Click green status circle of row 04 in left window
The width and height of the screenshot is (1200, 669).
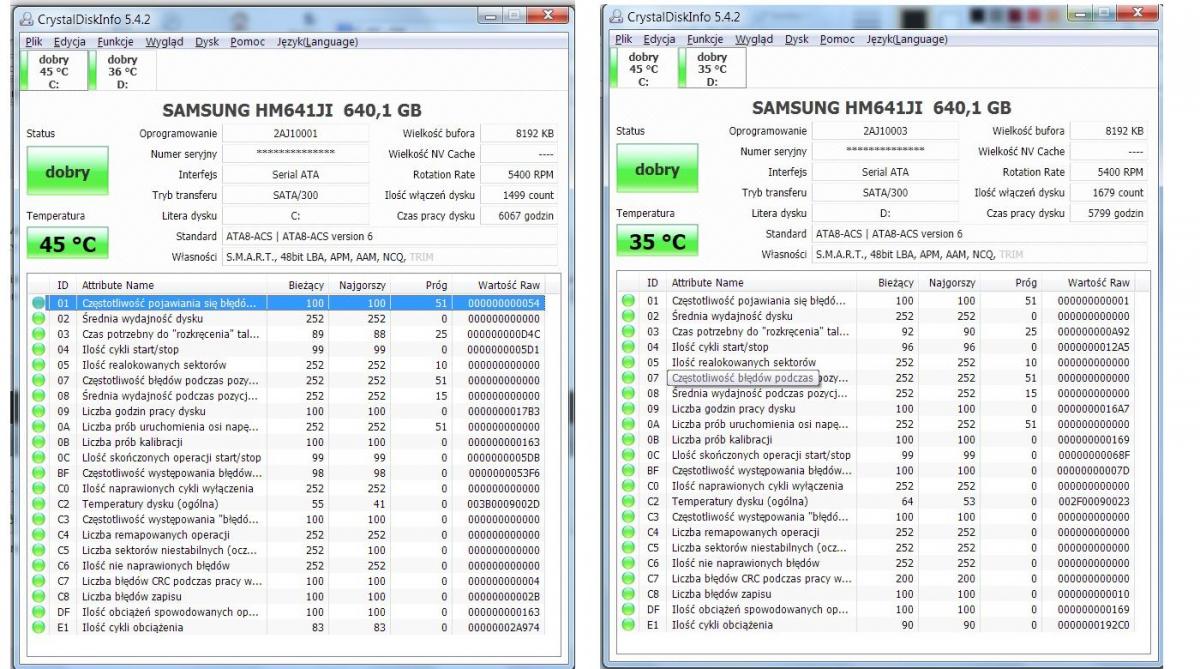point(39,350)
